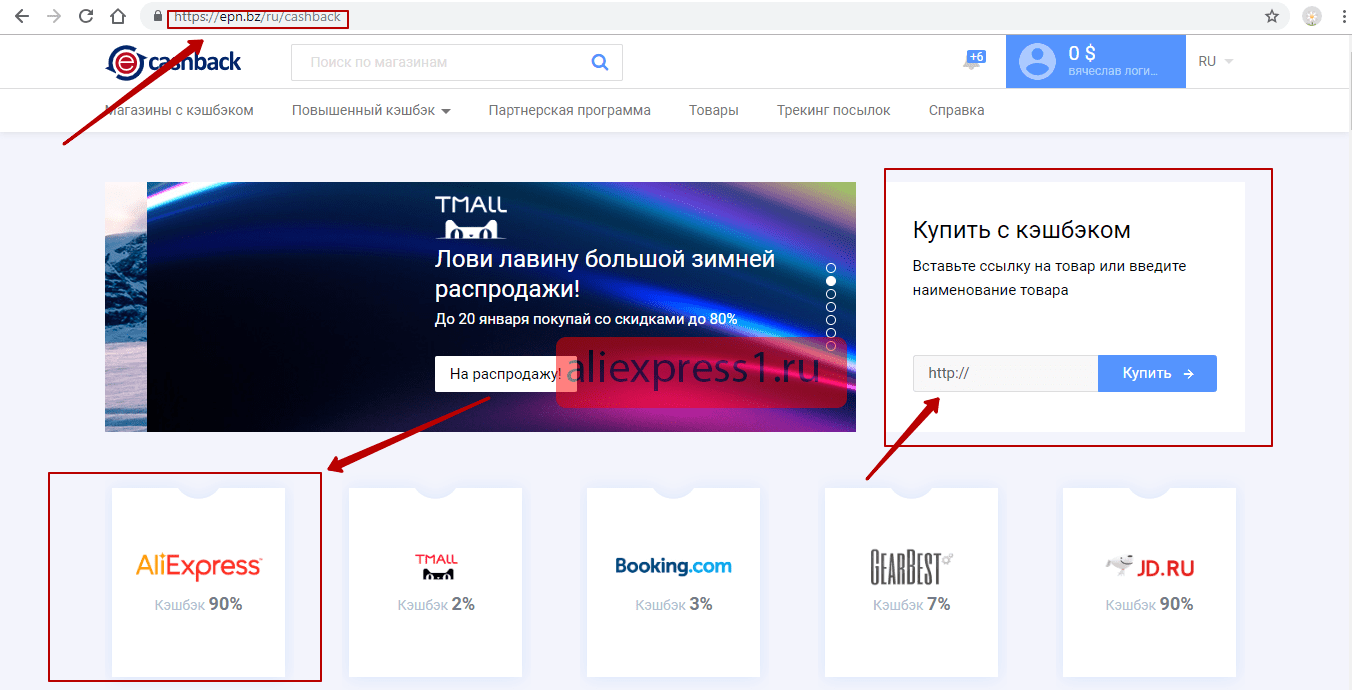This screenshot has width=1352, height=690.
Task: Open the GearBest cashback 7% card
Action: [911, 582]
